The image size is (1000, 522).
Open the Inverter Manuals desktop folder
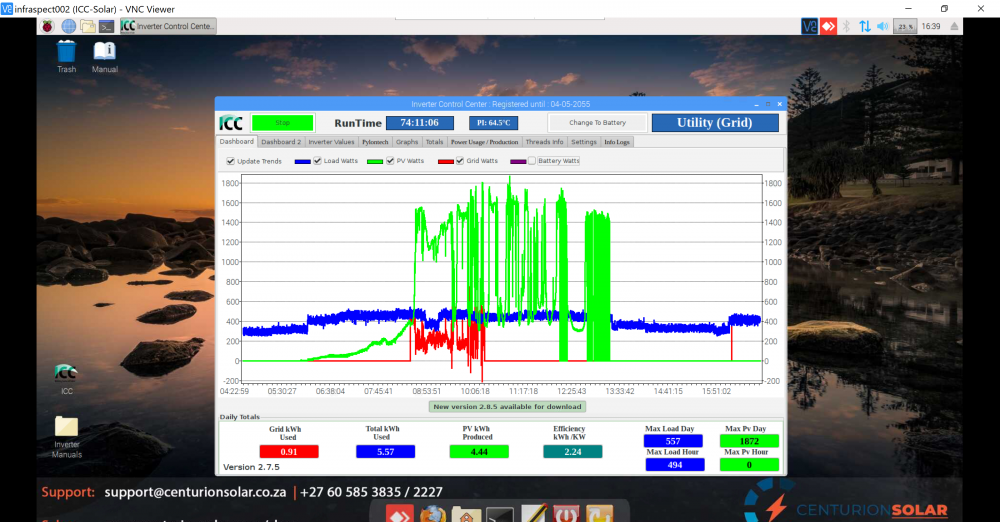[66, 437]
